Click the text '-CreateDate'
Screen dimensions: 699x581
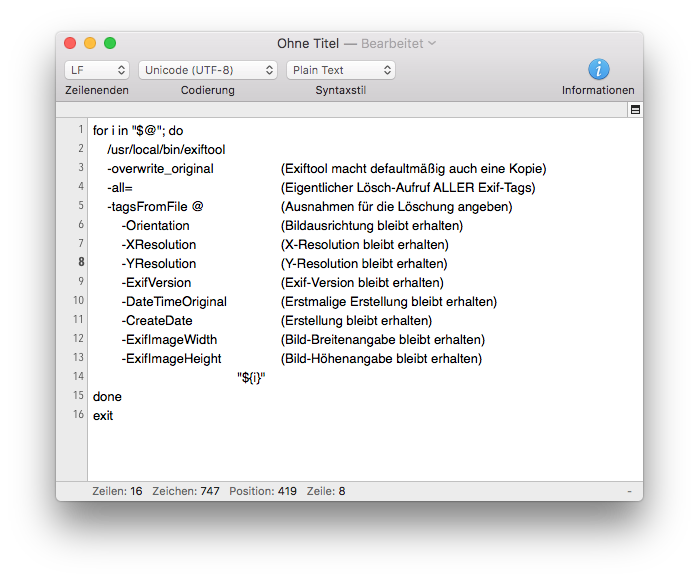(x=157, y=321)
